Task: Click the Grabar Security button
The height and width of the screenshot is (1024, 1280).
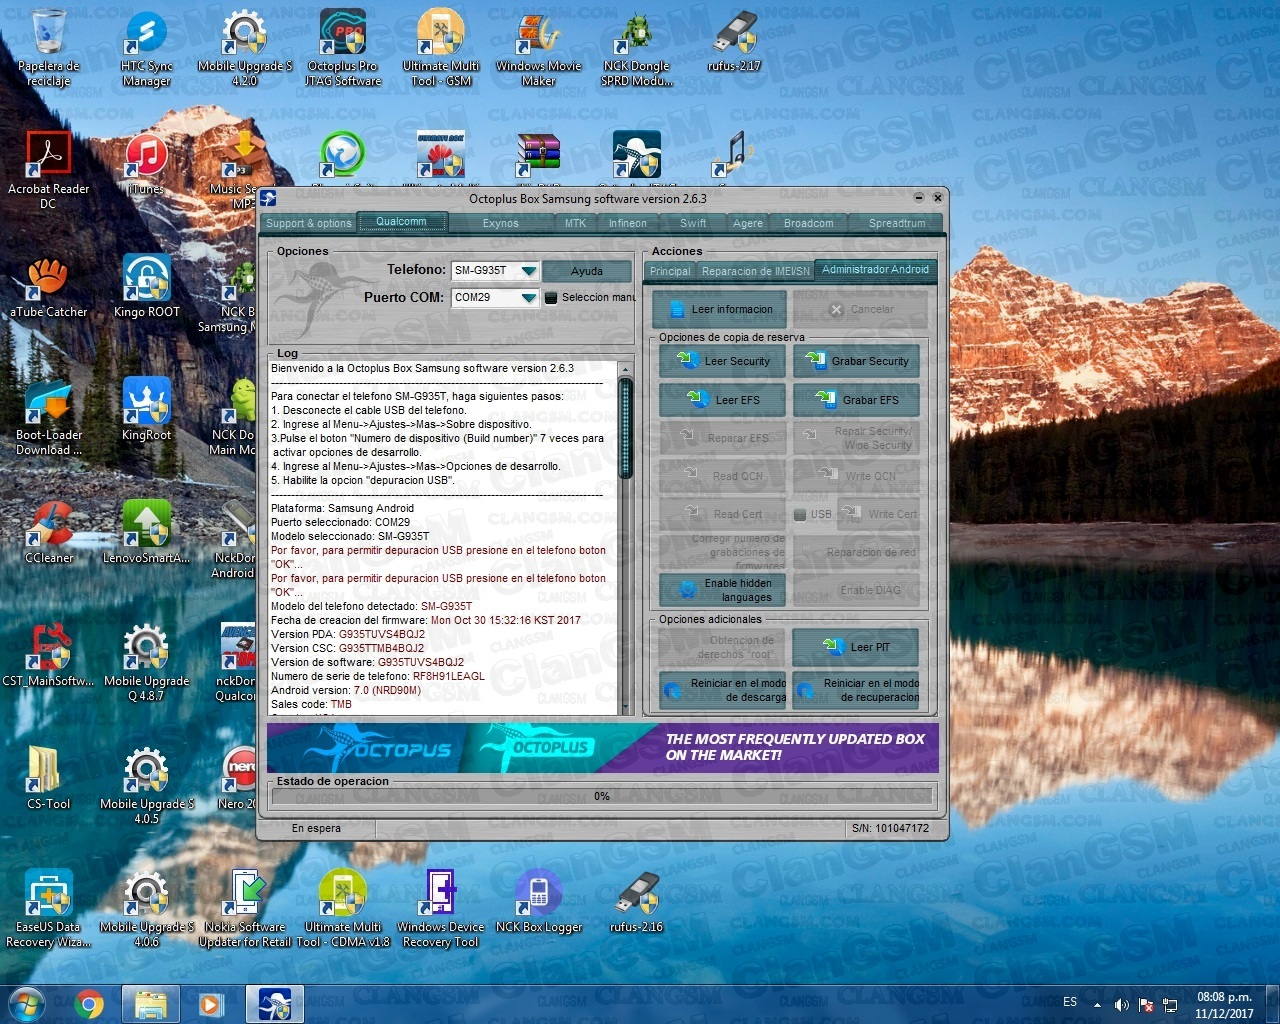Action: coord(856,361)
